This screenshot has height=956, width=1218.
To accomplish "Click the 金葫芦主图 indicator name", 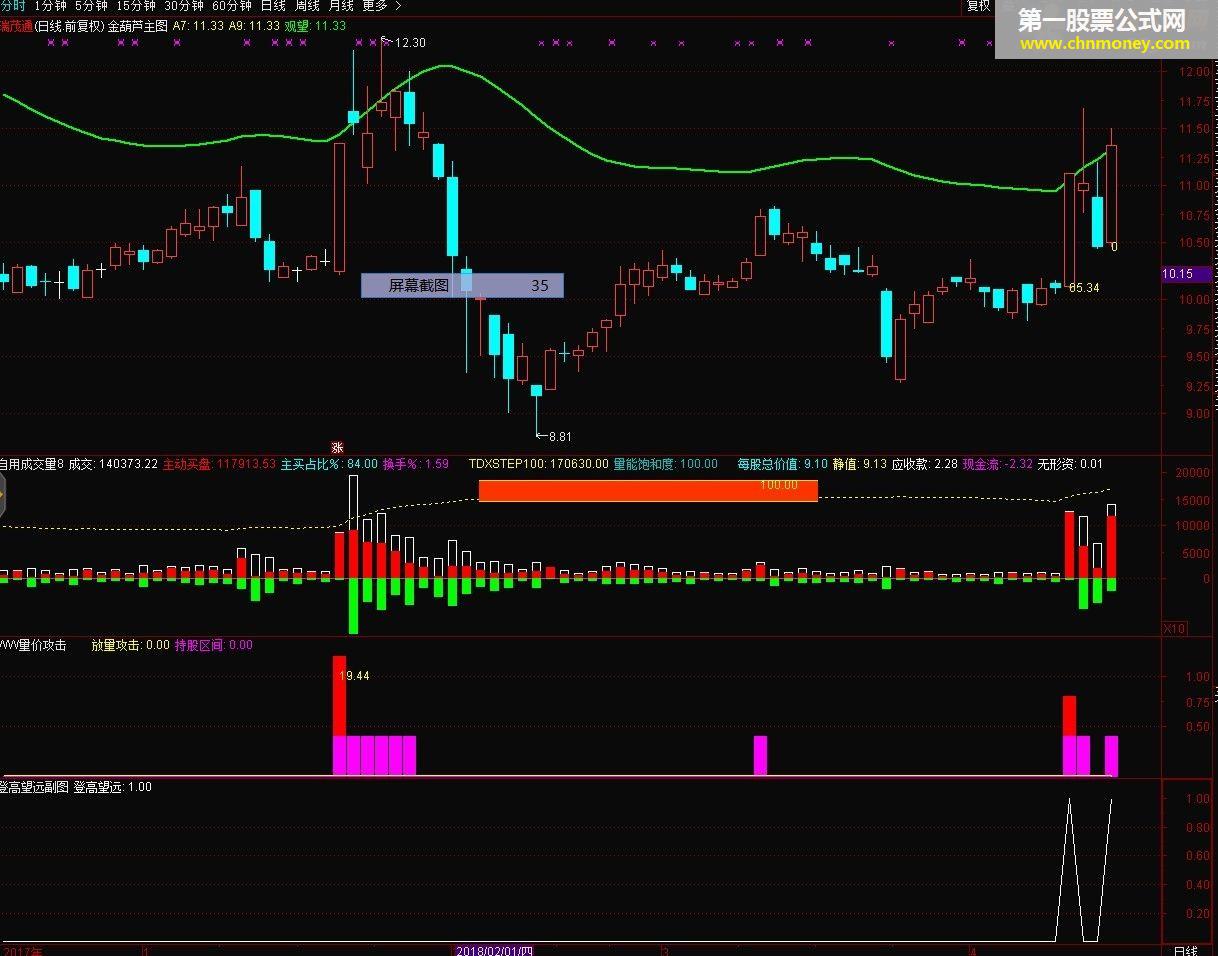I will 138,26.
